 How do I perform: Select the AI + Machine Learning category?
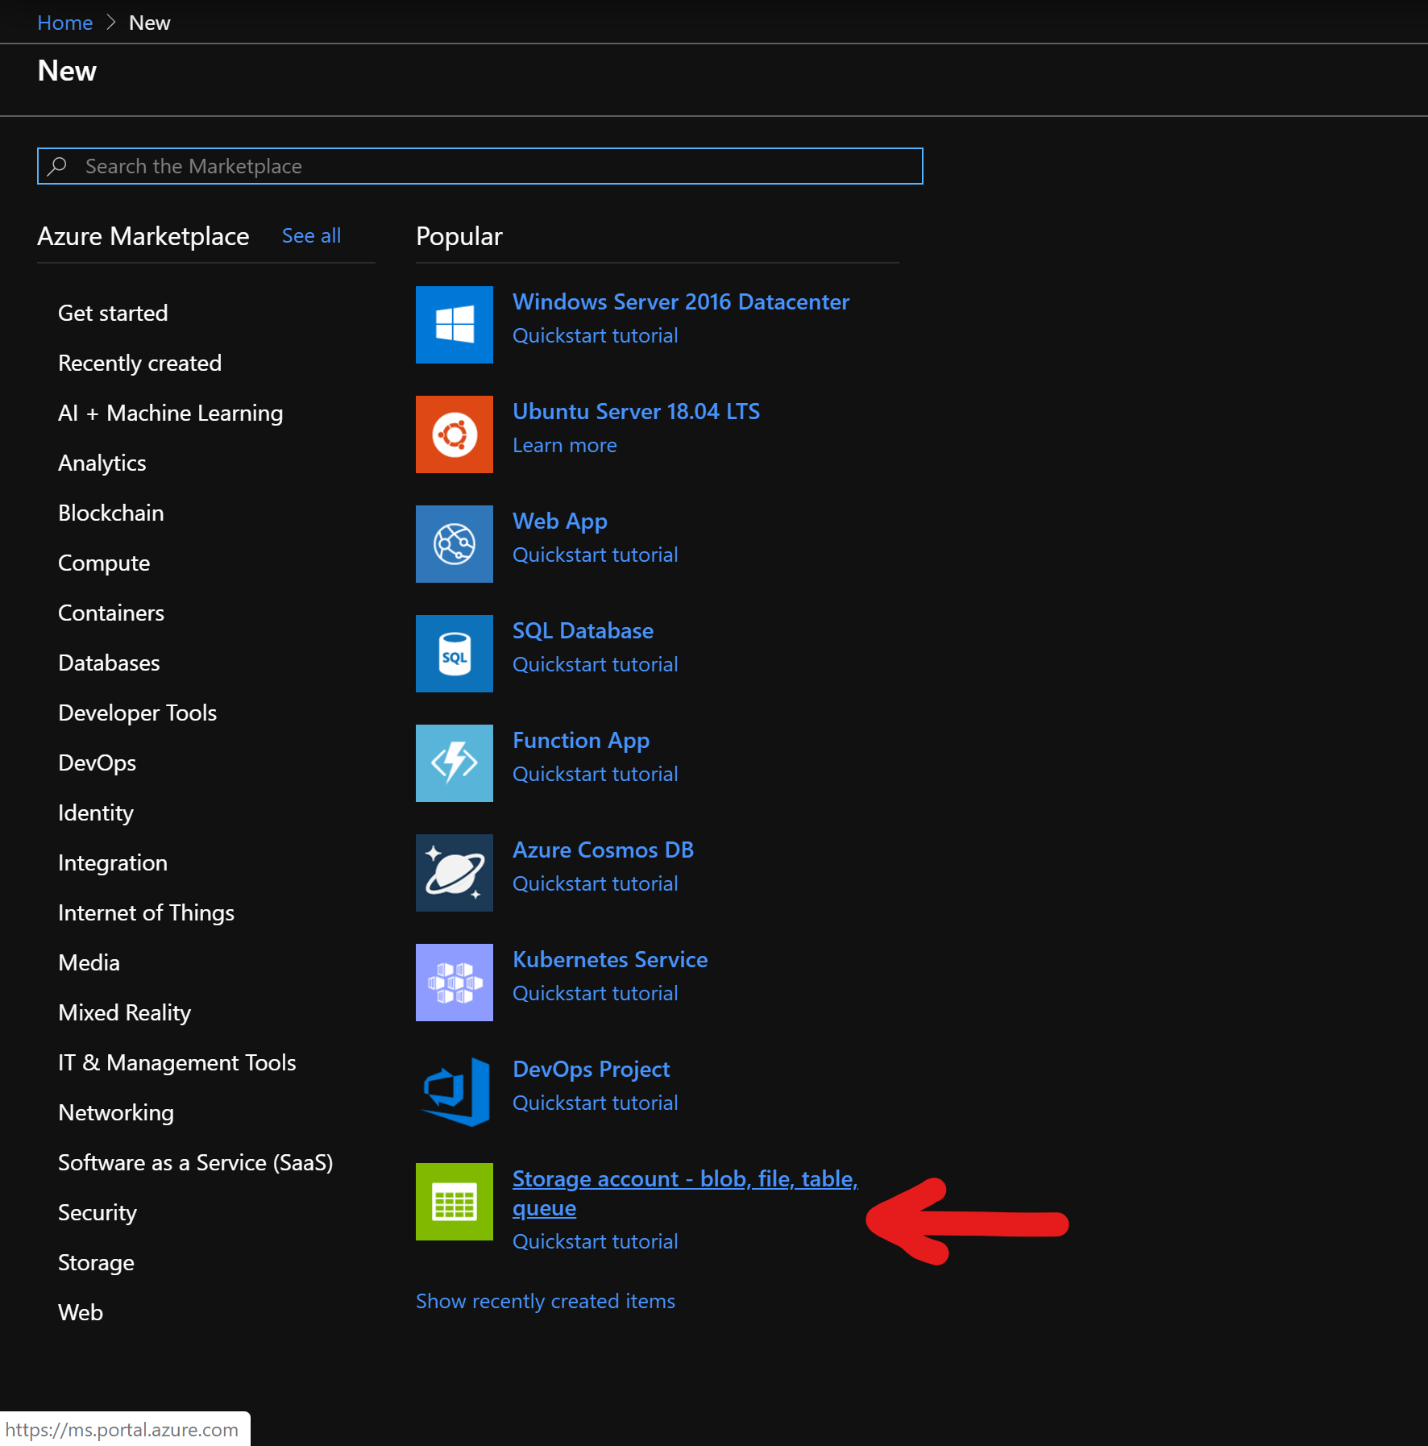click(x=170, y=412)
